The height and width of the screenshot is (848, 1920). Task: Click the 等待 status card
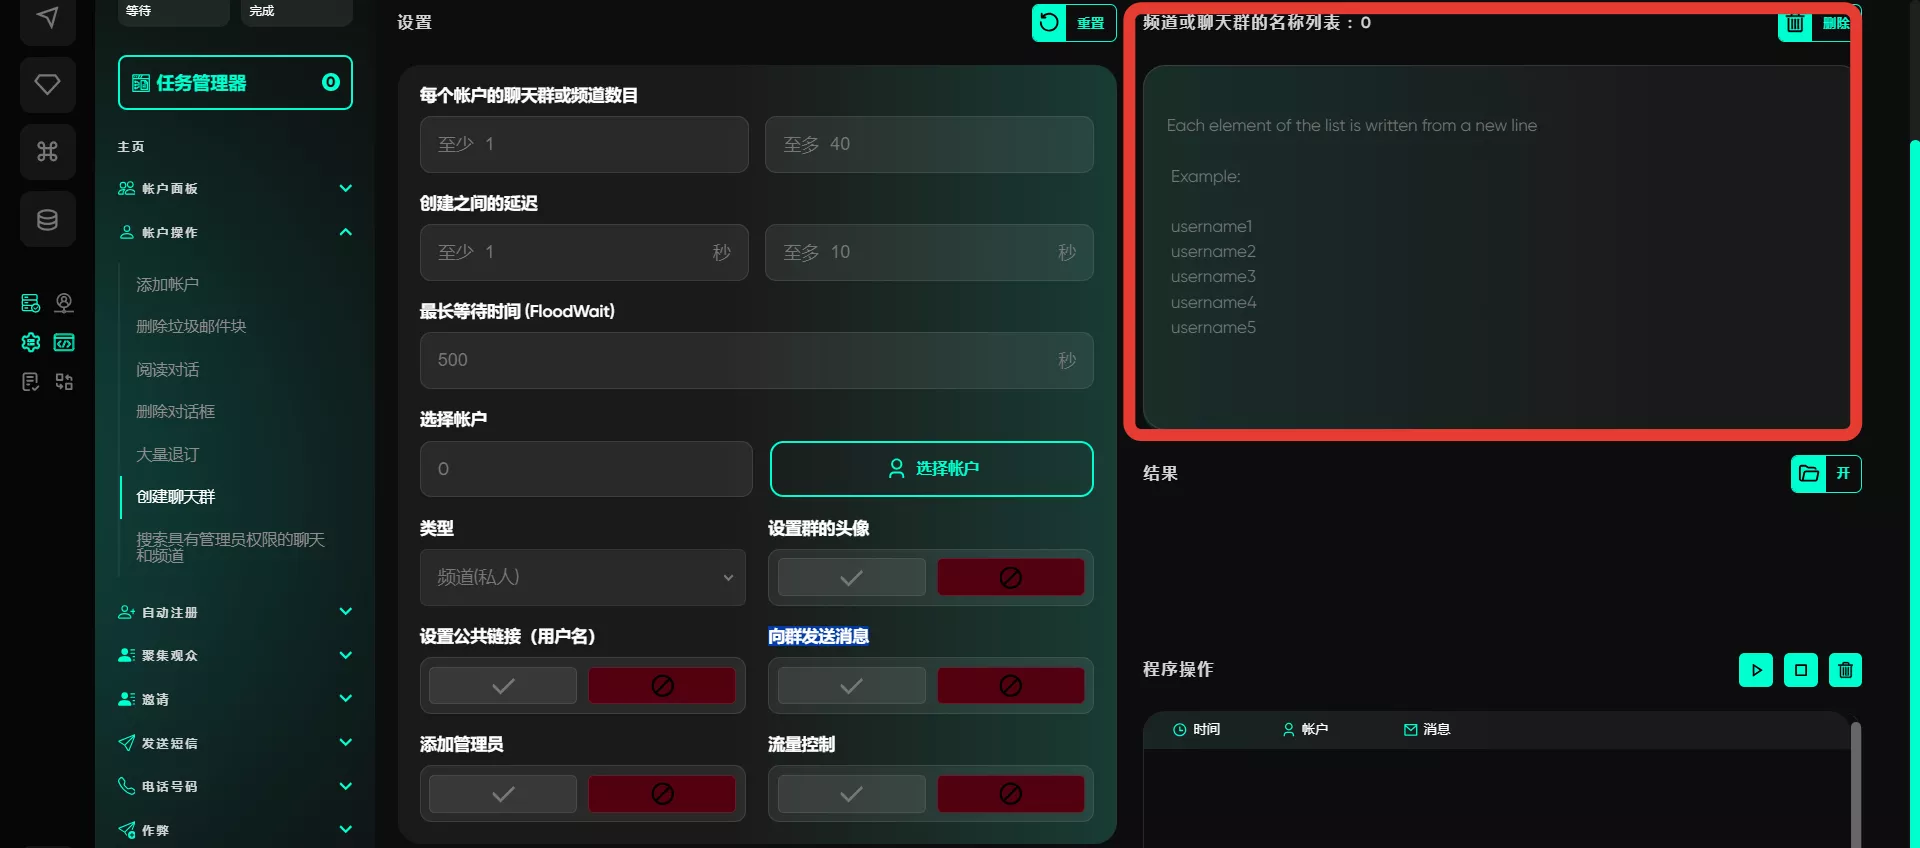coord(174,11)
